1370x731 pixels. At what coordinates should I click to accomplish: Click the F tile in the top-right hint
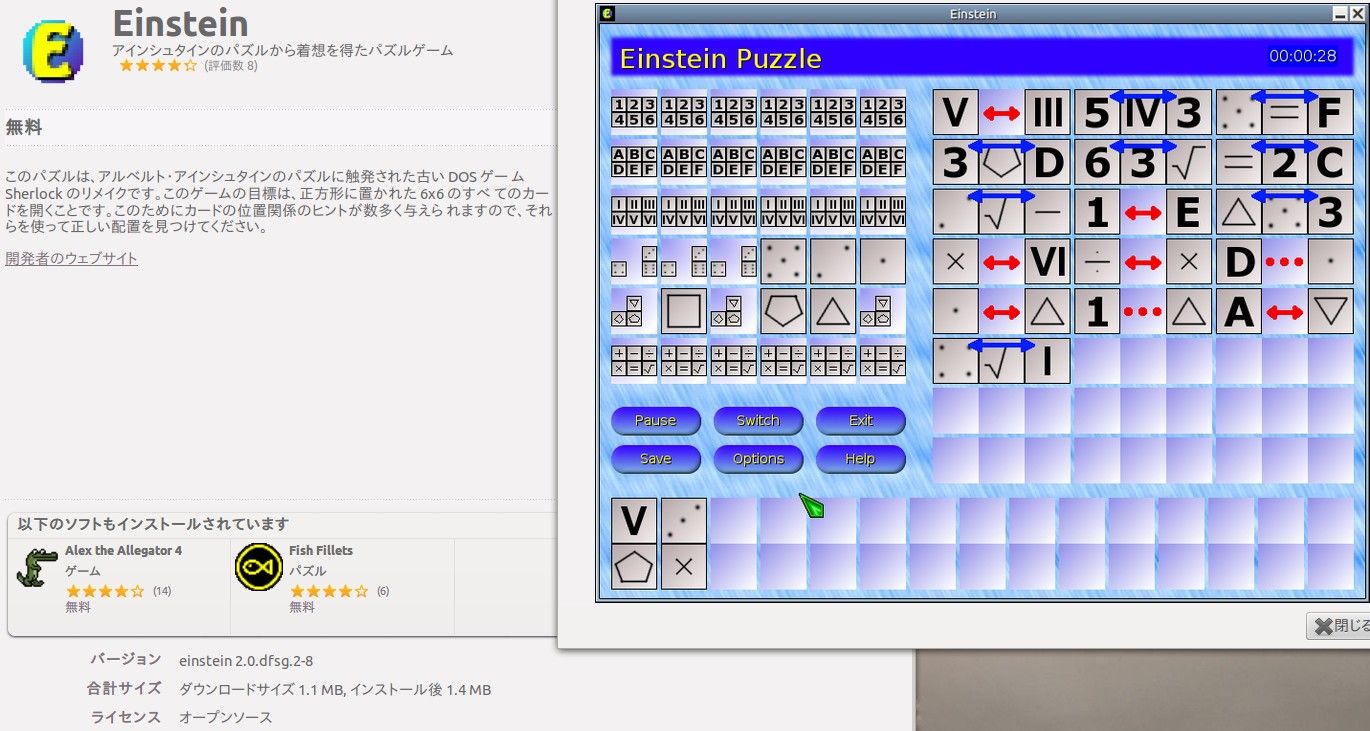[1330, 112]
